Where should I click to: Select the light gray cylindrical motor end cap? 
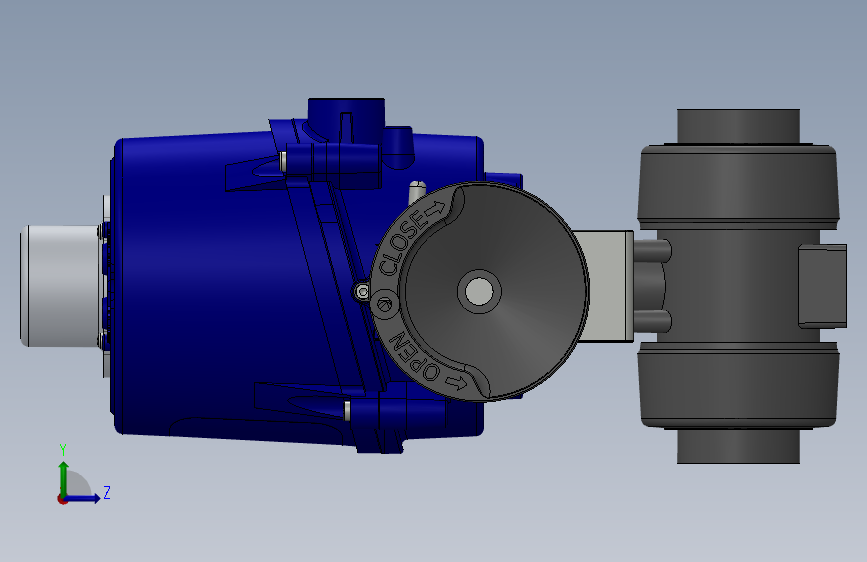tap(61, 286)
